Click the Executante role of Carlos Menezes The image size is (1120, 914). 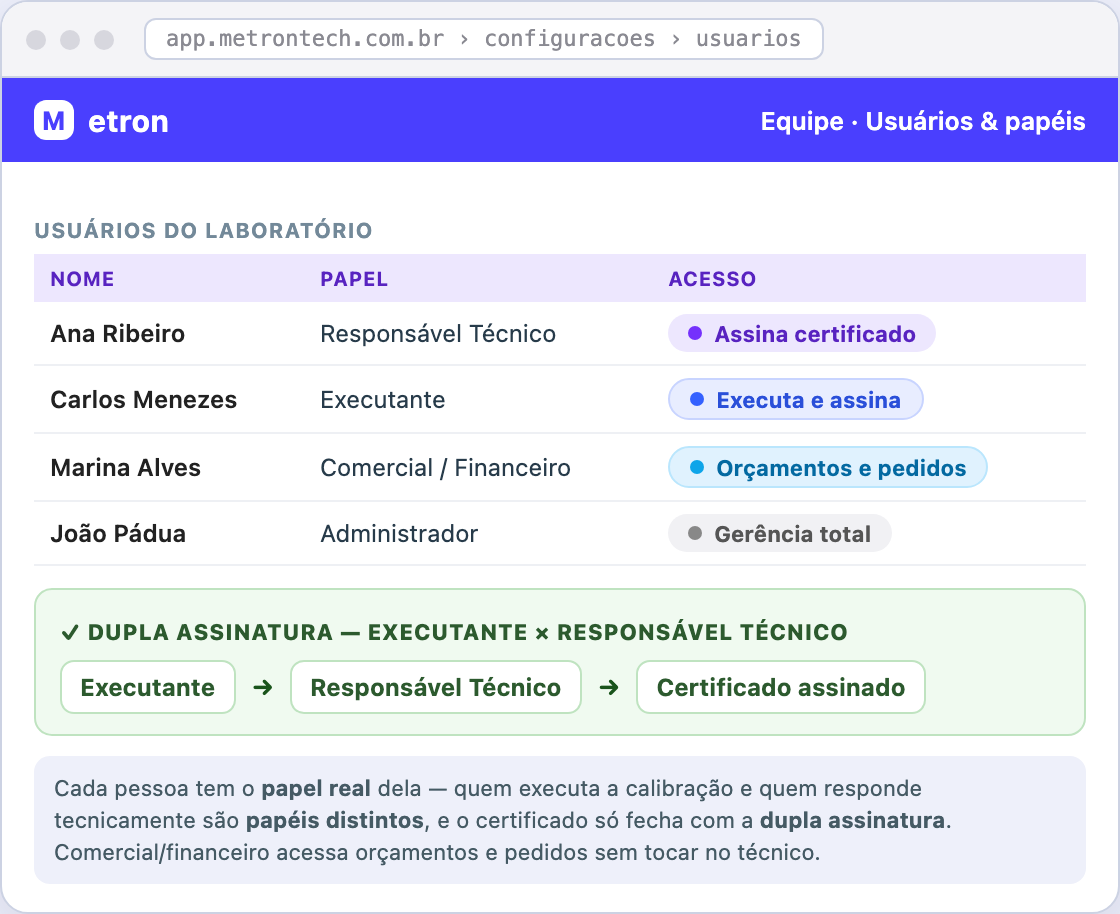[383, 399]
